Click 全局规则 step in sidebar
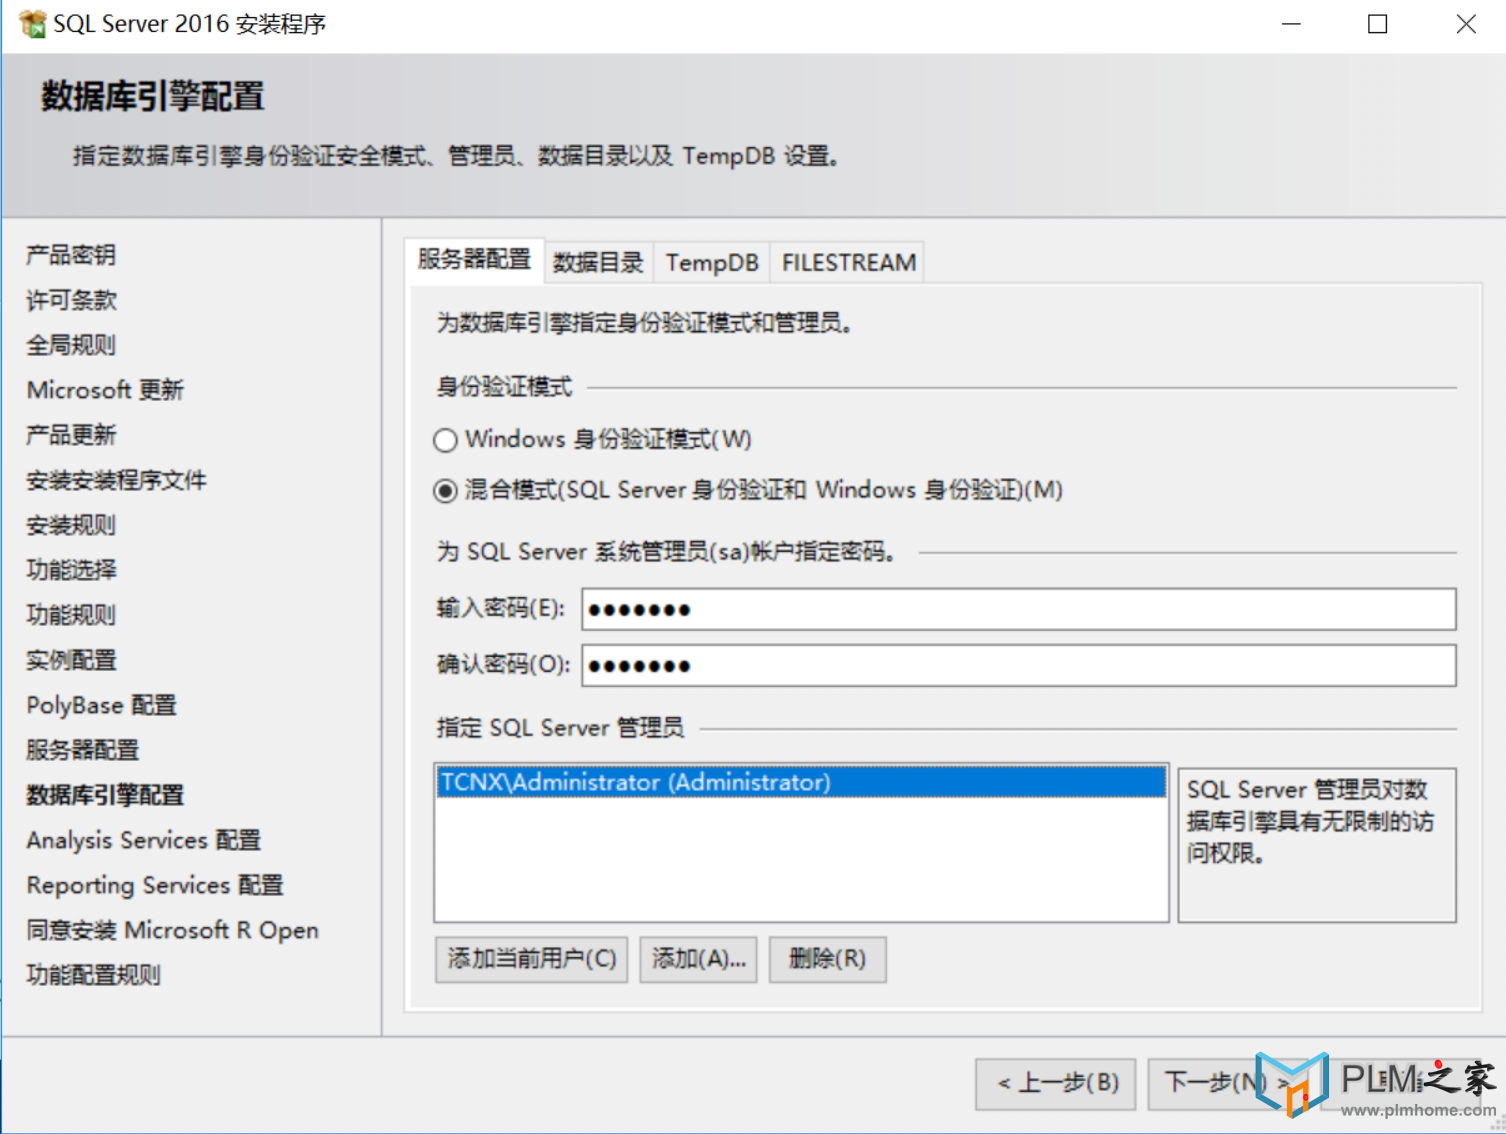Image resolution: width=1506 pixels, height=1134 pixels. (x=71, y=345)
